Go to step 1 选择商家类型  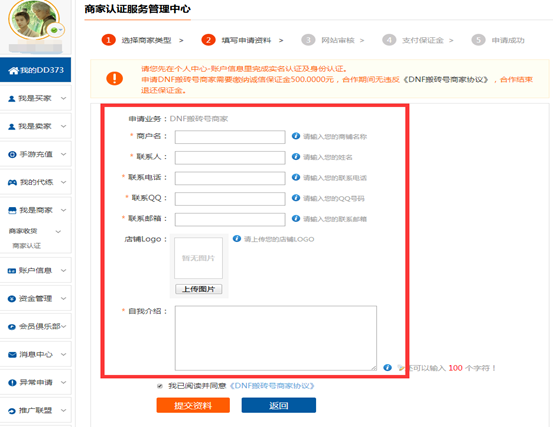(x=137, y=40)
